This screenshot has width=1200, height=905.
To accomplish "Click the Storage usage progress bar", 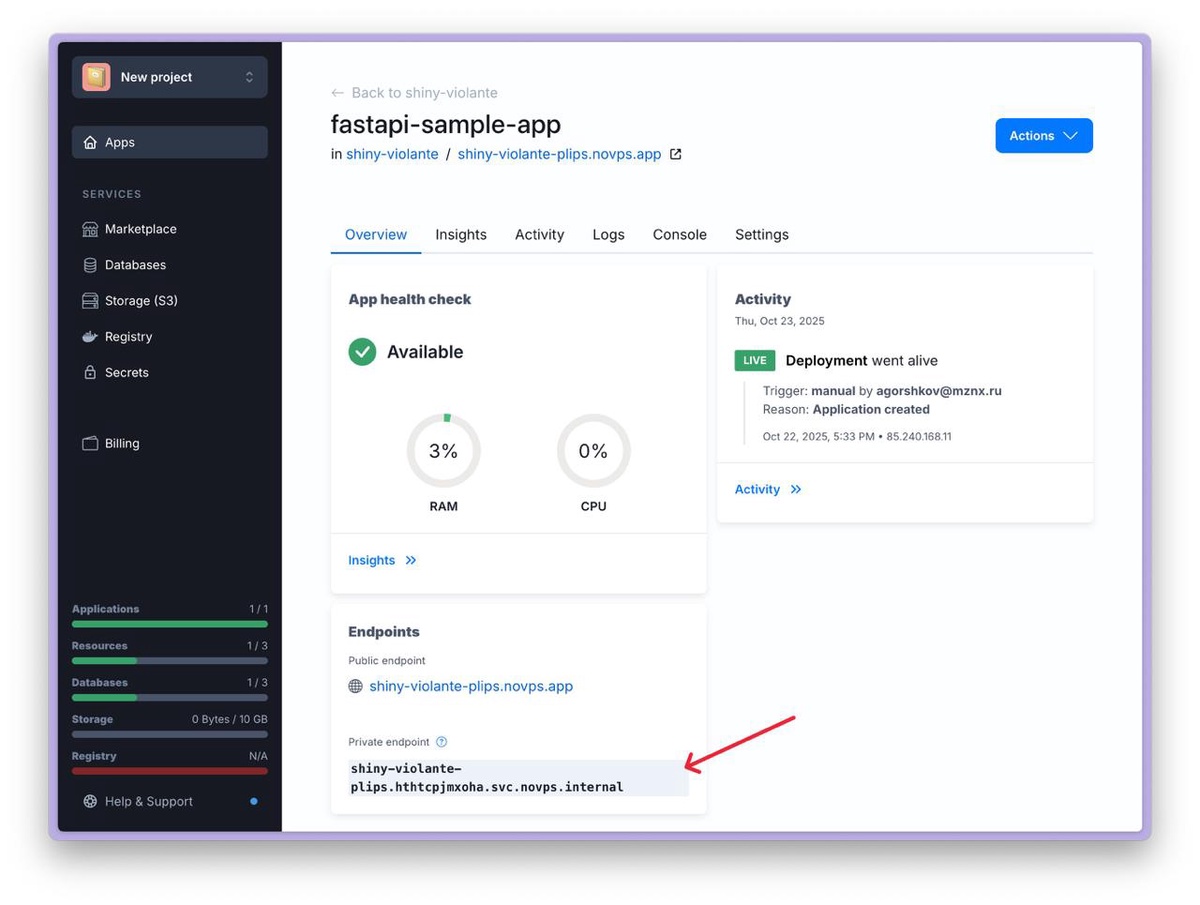I will click(169, 734).
